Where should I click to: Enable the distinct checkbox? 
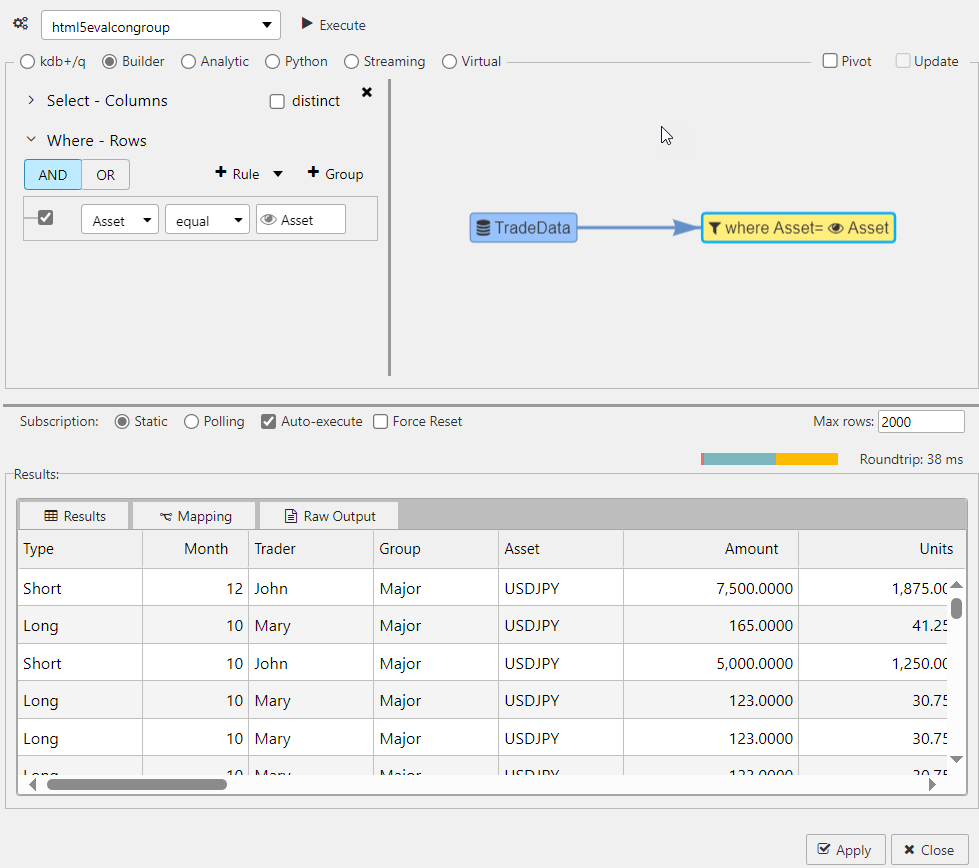click(277, 101)
